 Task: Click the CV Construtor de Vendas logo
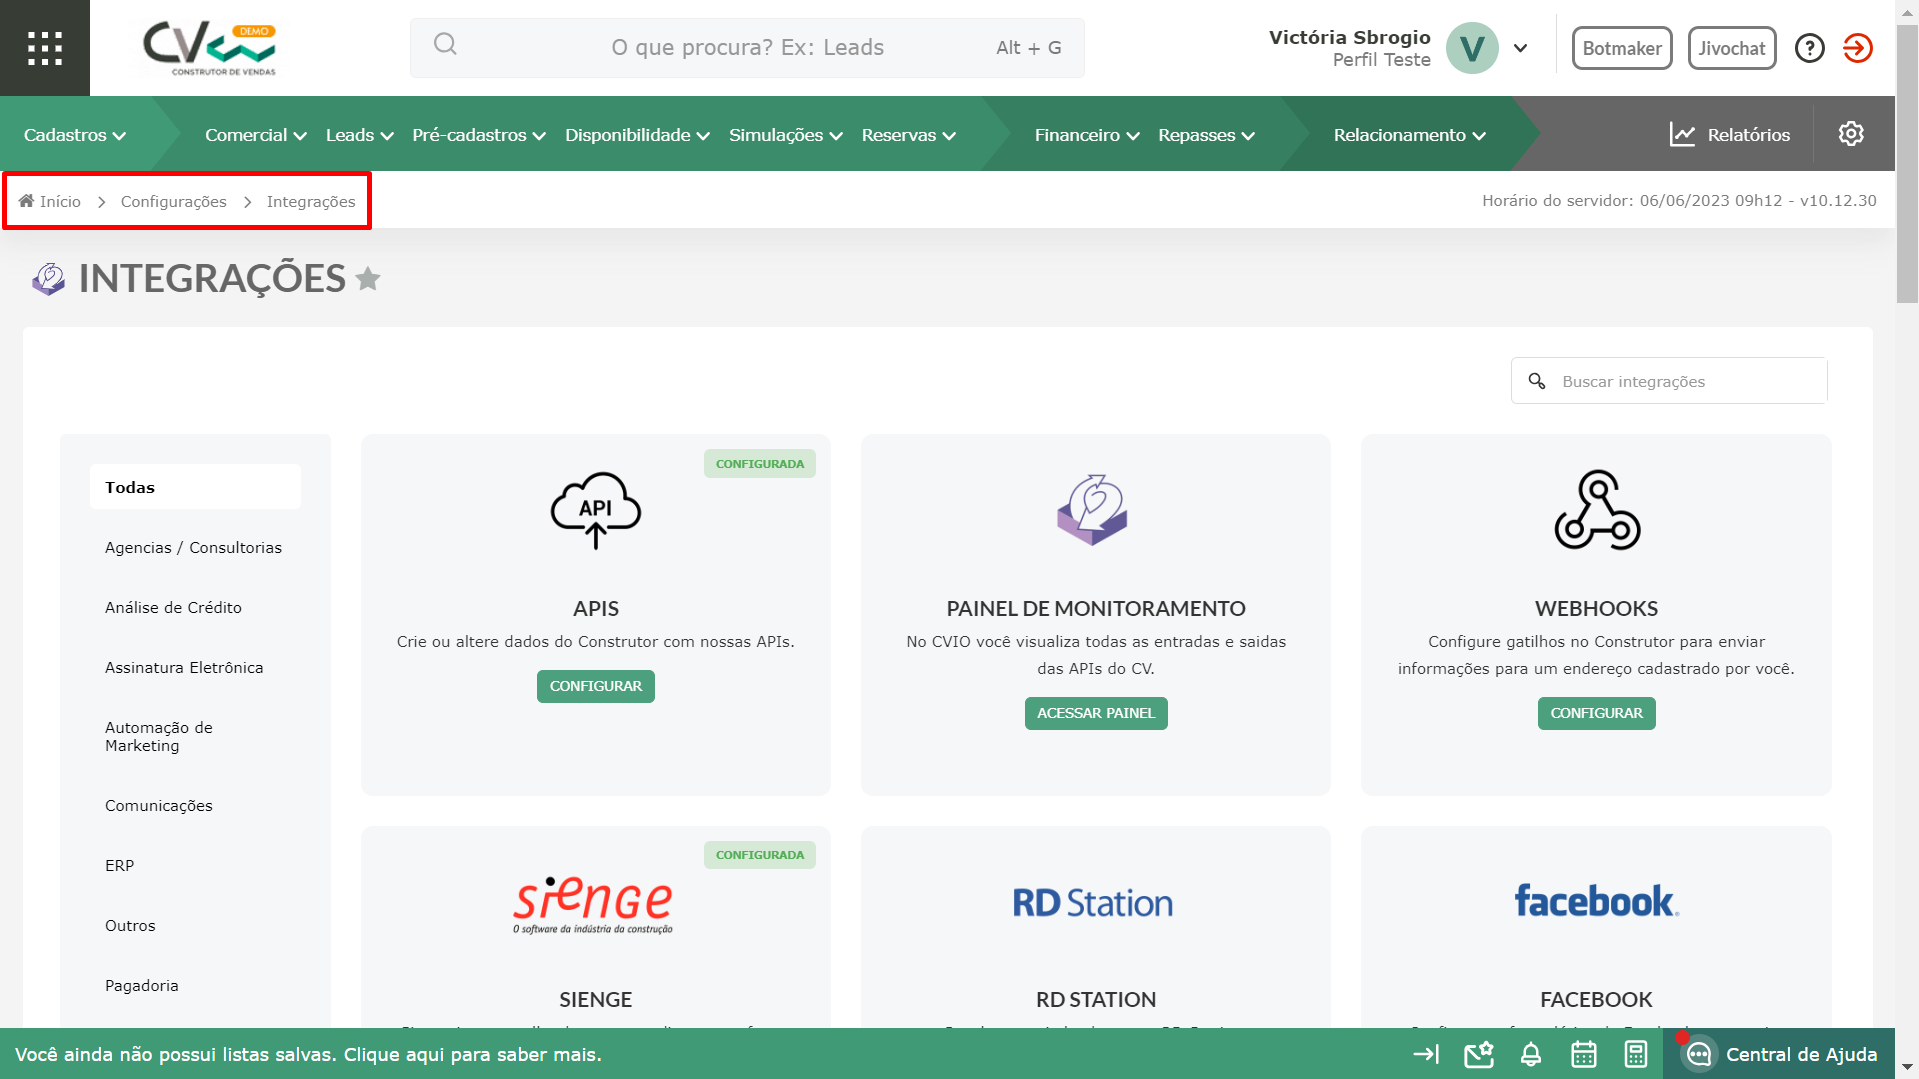tap(210, 49)
